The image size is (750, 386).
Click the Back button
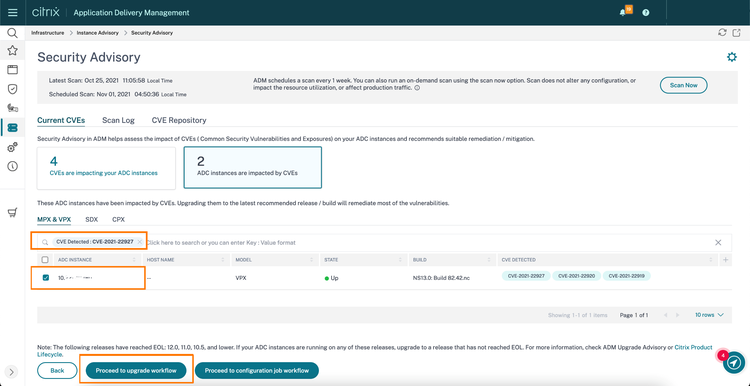57,371
